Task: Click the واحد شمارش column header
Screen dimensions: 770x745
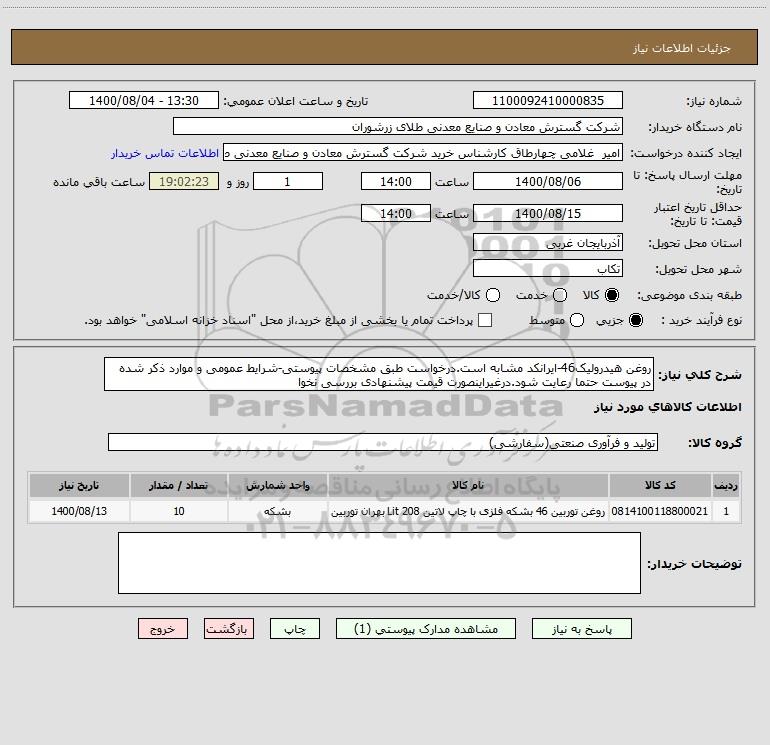Action: 278,485
